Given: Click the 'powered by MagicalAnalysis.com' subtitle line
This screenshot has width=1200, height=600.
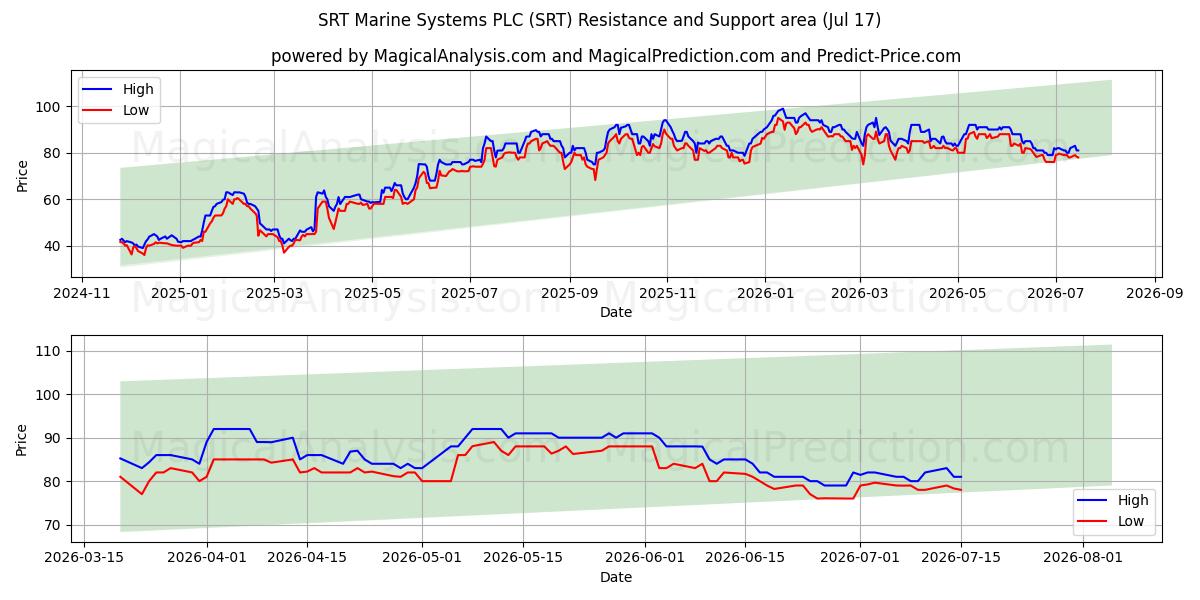Looking at the screenshot, I should pyautogui.click(x=615, y=56).
